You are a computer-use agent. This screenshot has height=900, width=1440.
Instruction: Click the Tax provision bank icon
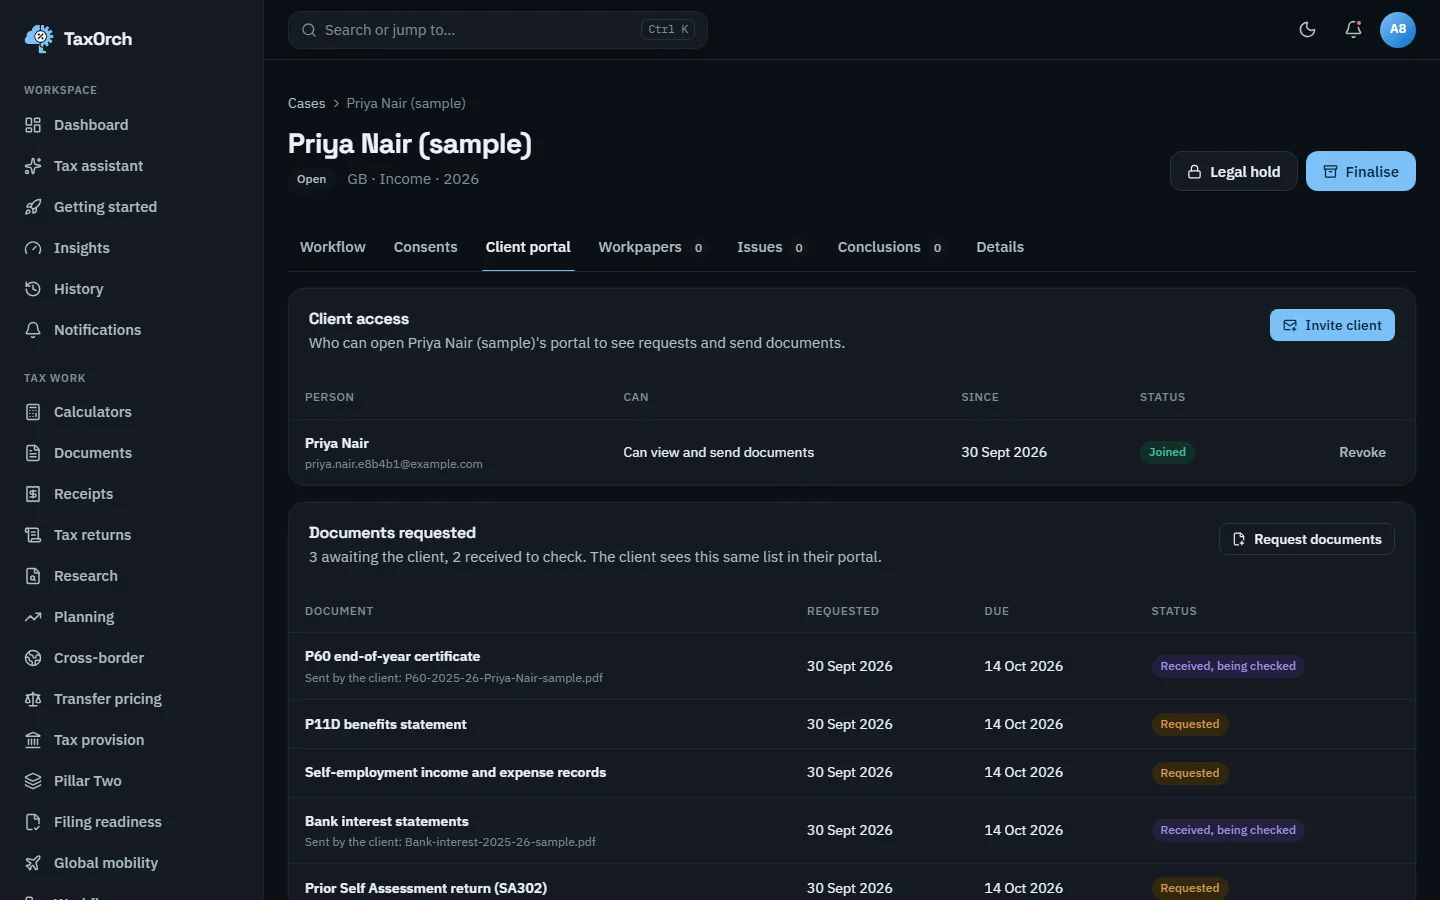tap(33, 740)
